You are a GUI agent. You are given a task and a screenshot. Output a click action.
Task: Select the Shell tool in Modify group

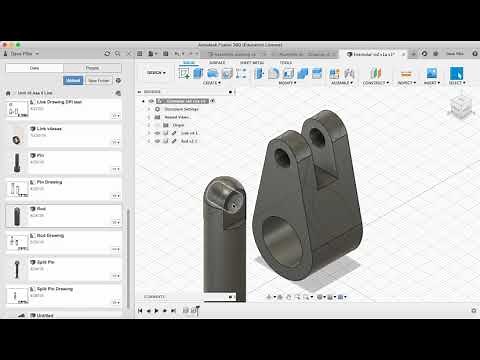(x=288, y=73)
